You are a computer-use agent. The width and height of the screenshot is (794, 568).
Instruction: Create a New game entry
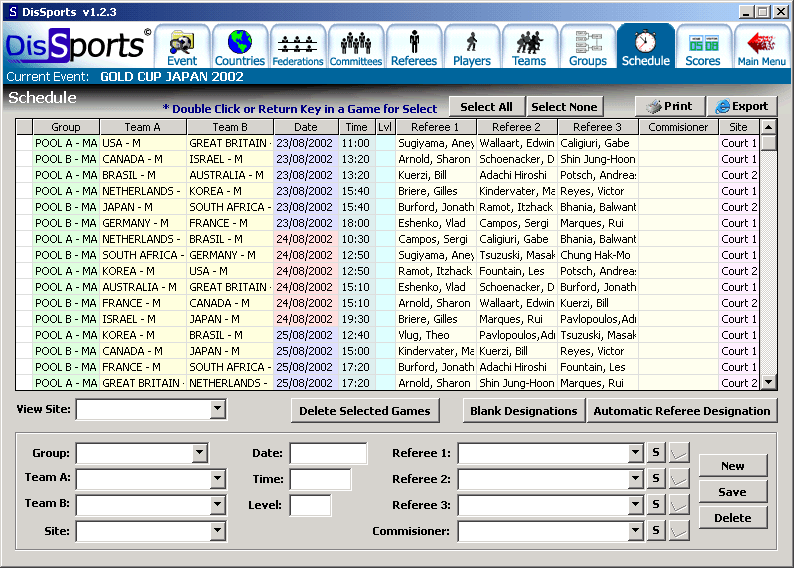tap(733, 466)
